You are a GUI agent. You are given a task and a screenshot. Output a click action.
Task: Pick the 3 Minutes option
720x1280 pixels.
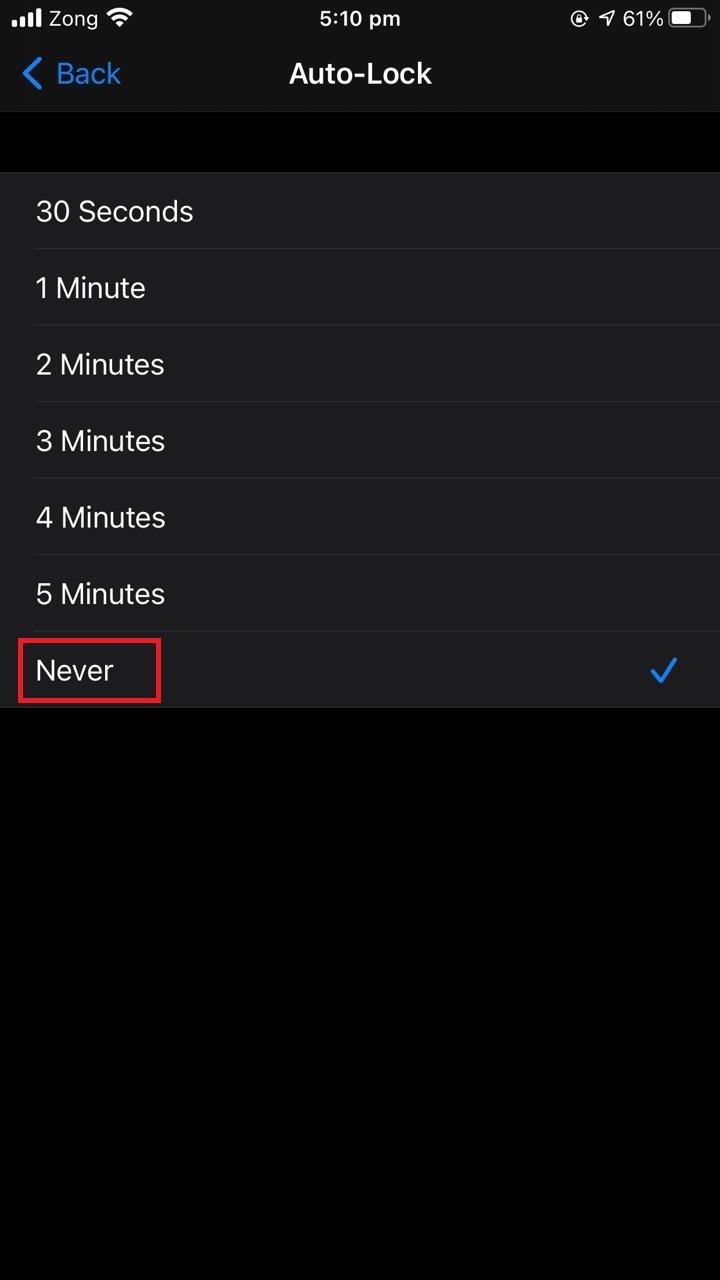click(x=360, y=441)
